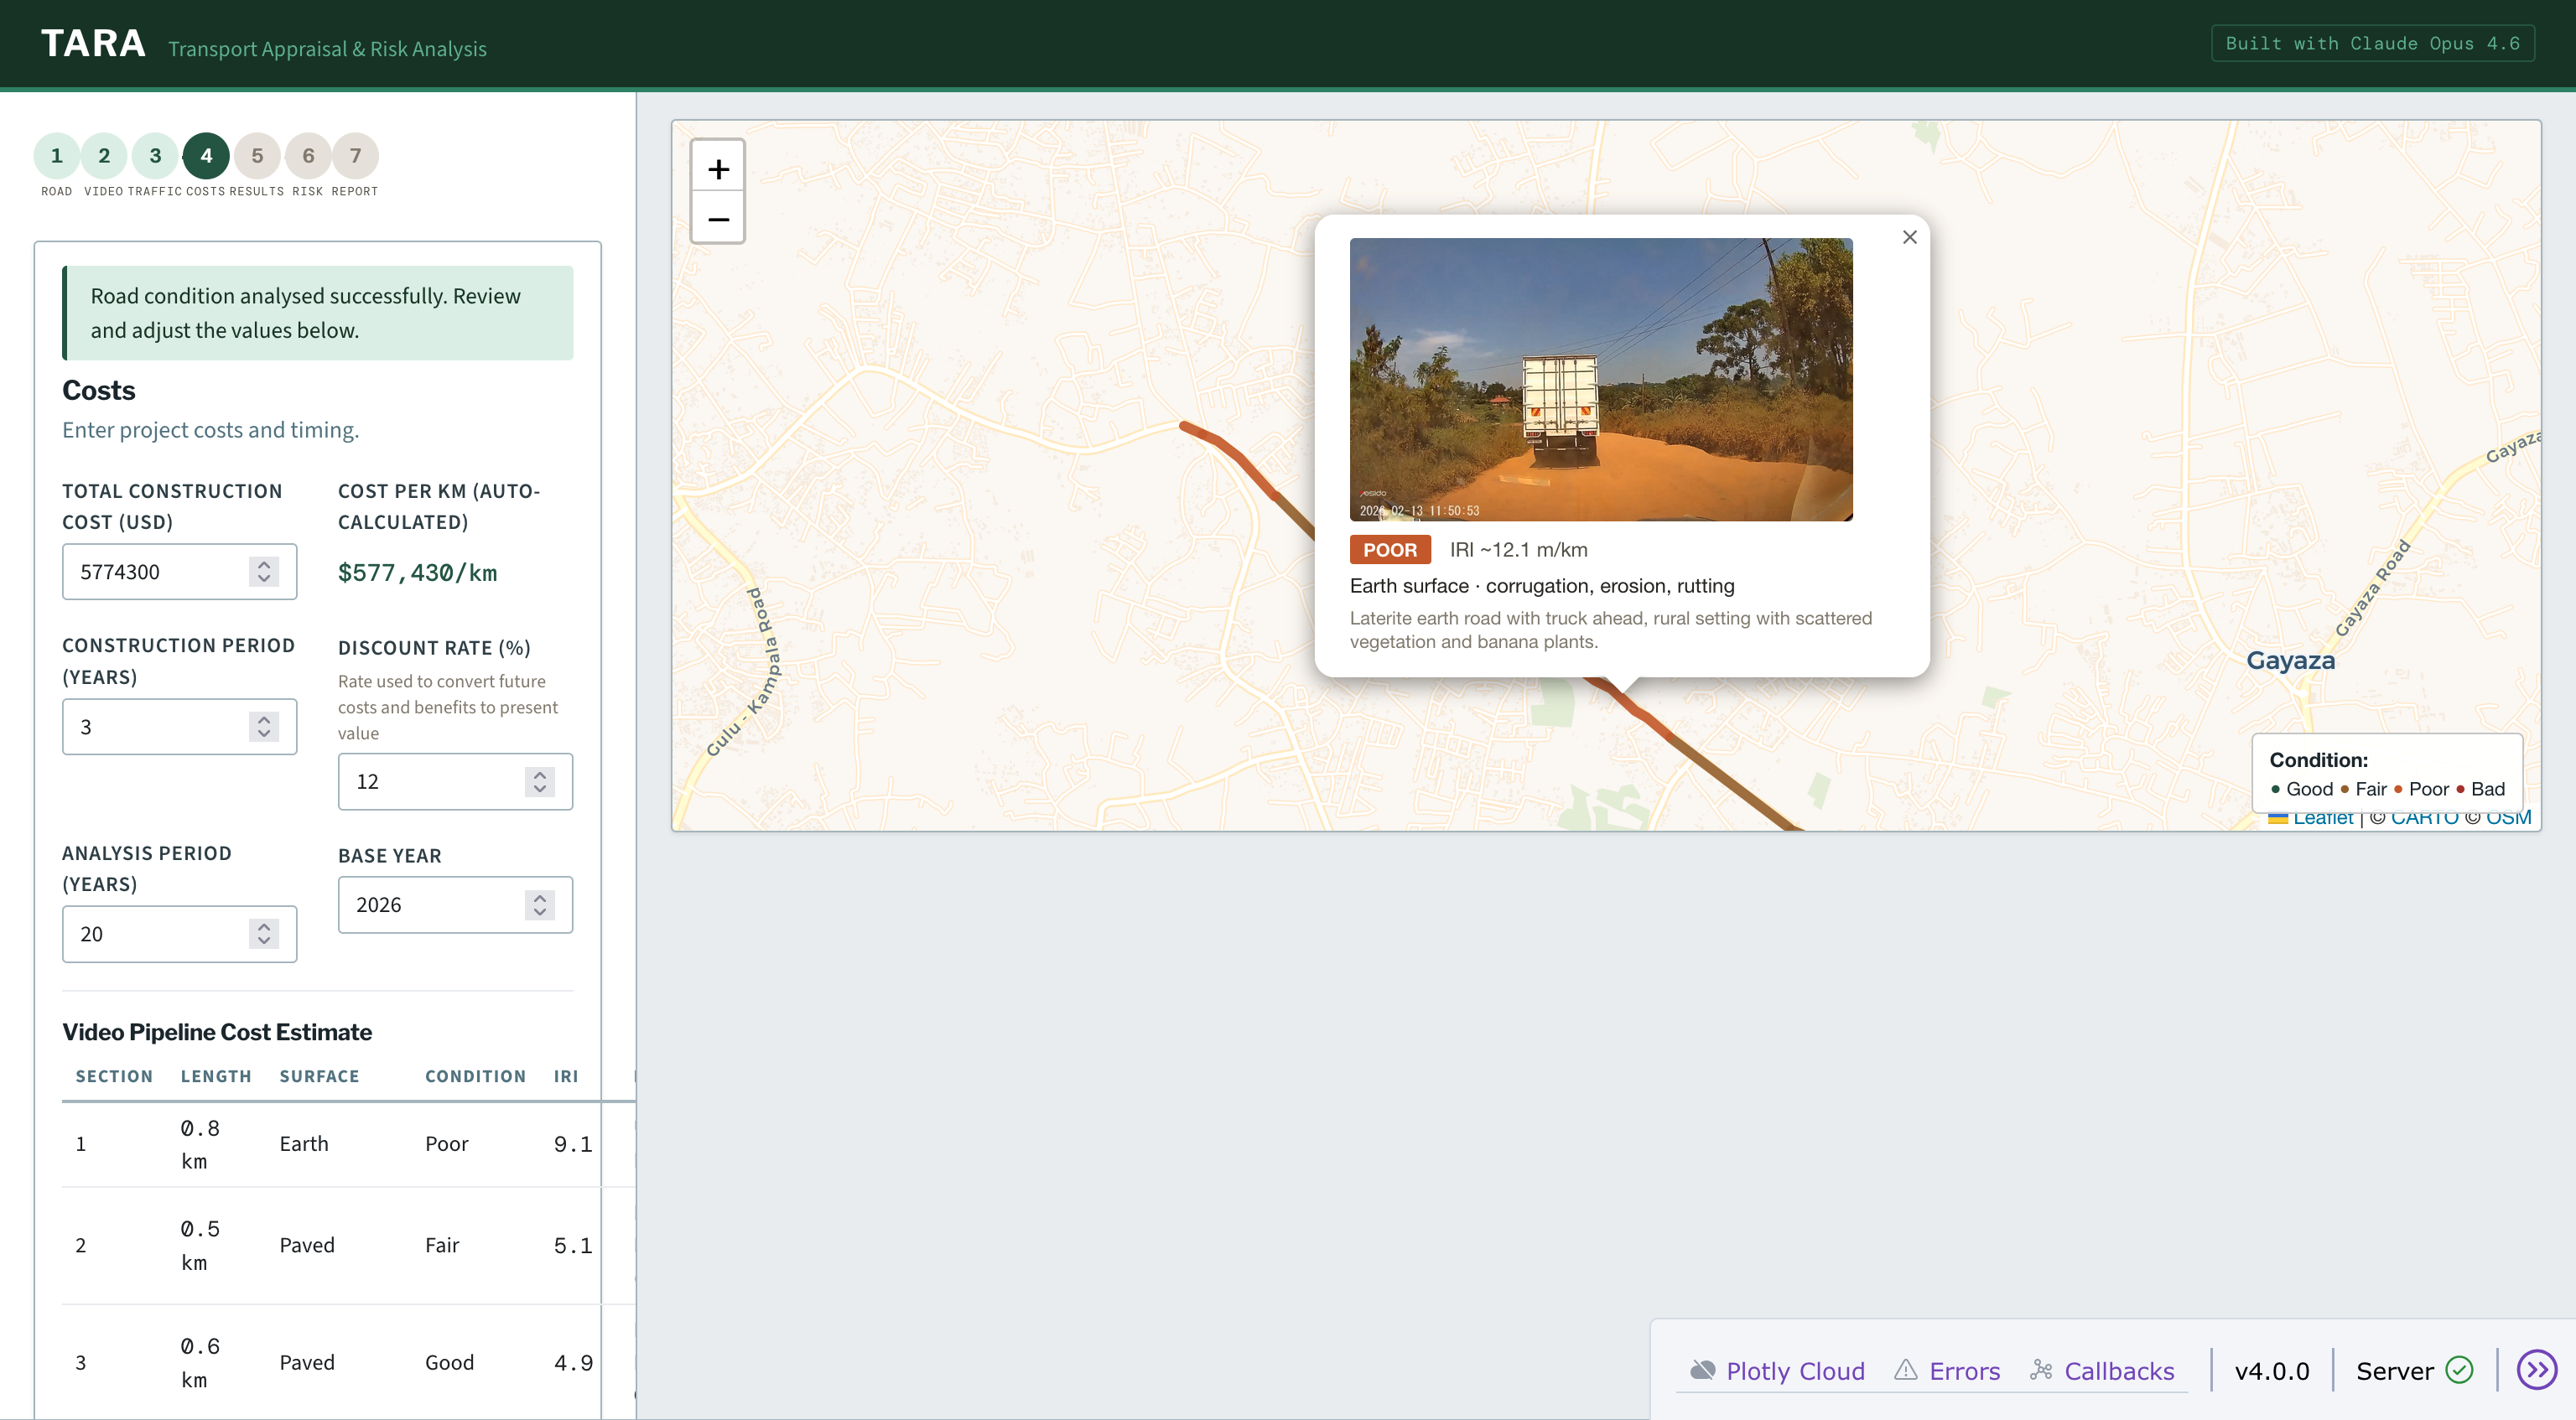The image size is (2576, 1420).
Task: Jump to step 6 Risk
Action: click(x=308, y=156)
